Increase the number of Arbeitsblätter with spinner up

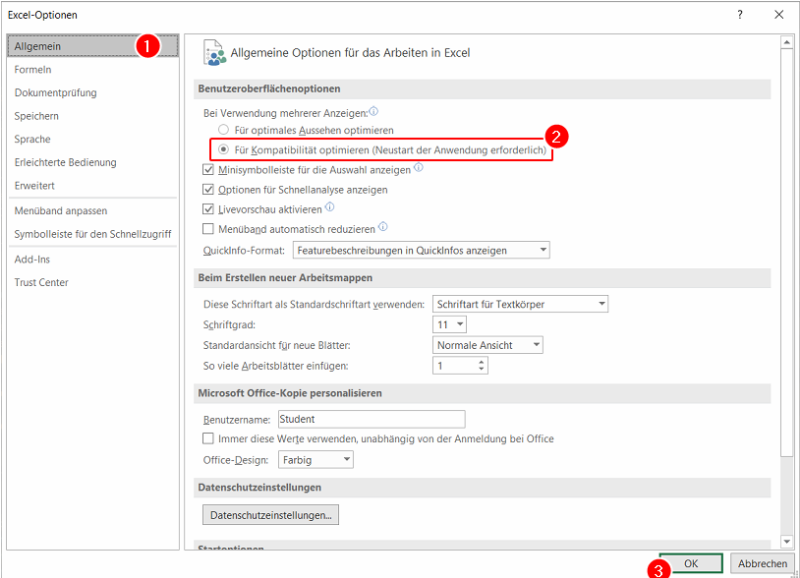click(481, 362)
